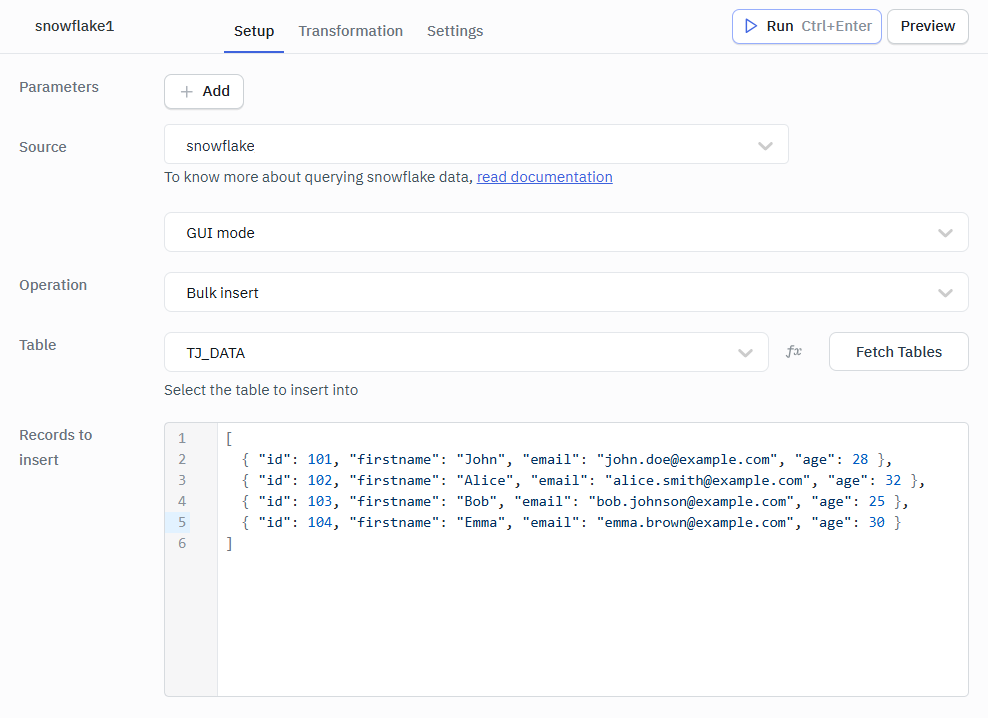Click the query name snowflake1

pyautogui.click(x=74, y=26)
